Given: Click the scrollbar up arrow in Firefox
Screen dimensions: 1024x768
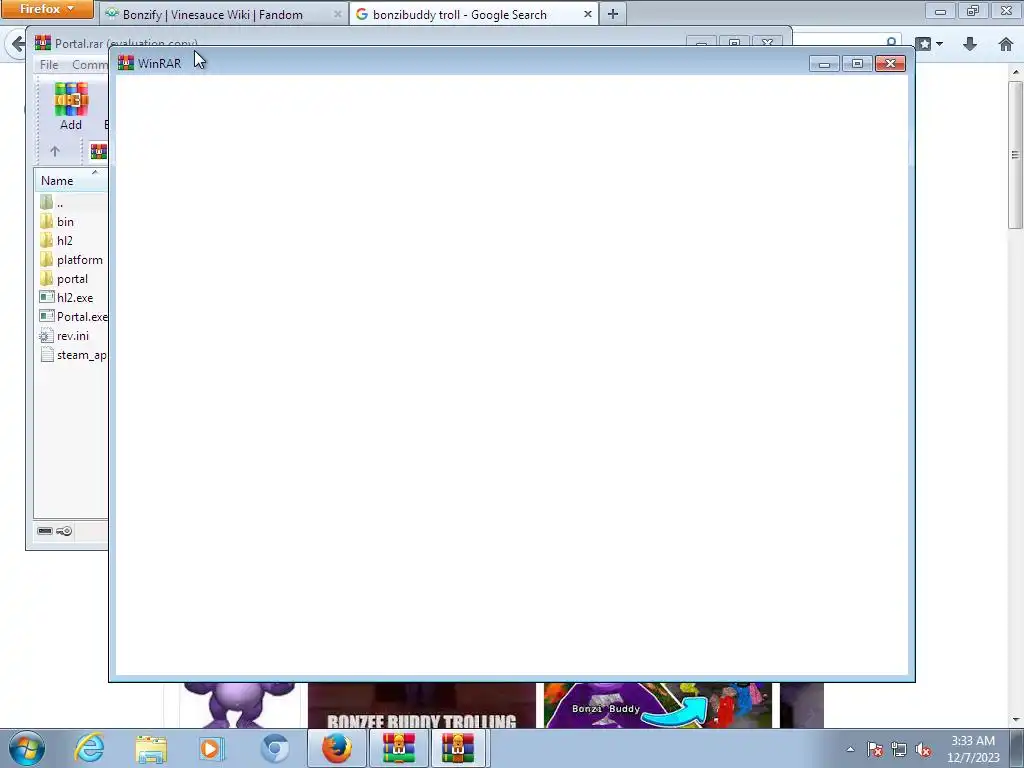Looking at the screenshot, I should pos(1015,71).
